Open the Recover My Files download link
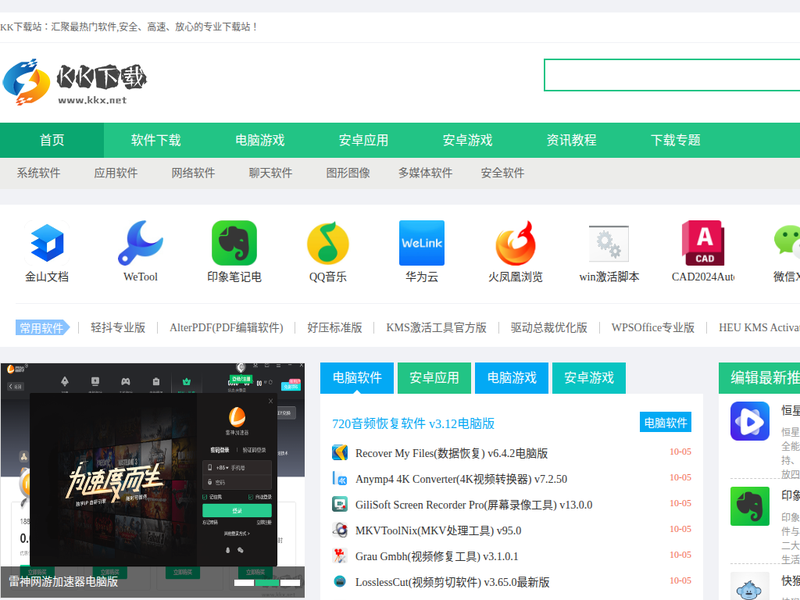The height and width of the screenshot is (600, 800). (451, 452)
